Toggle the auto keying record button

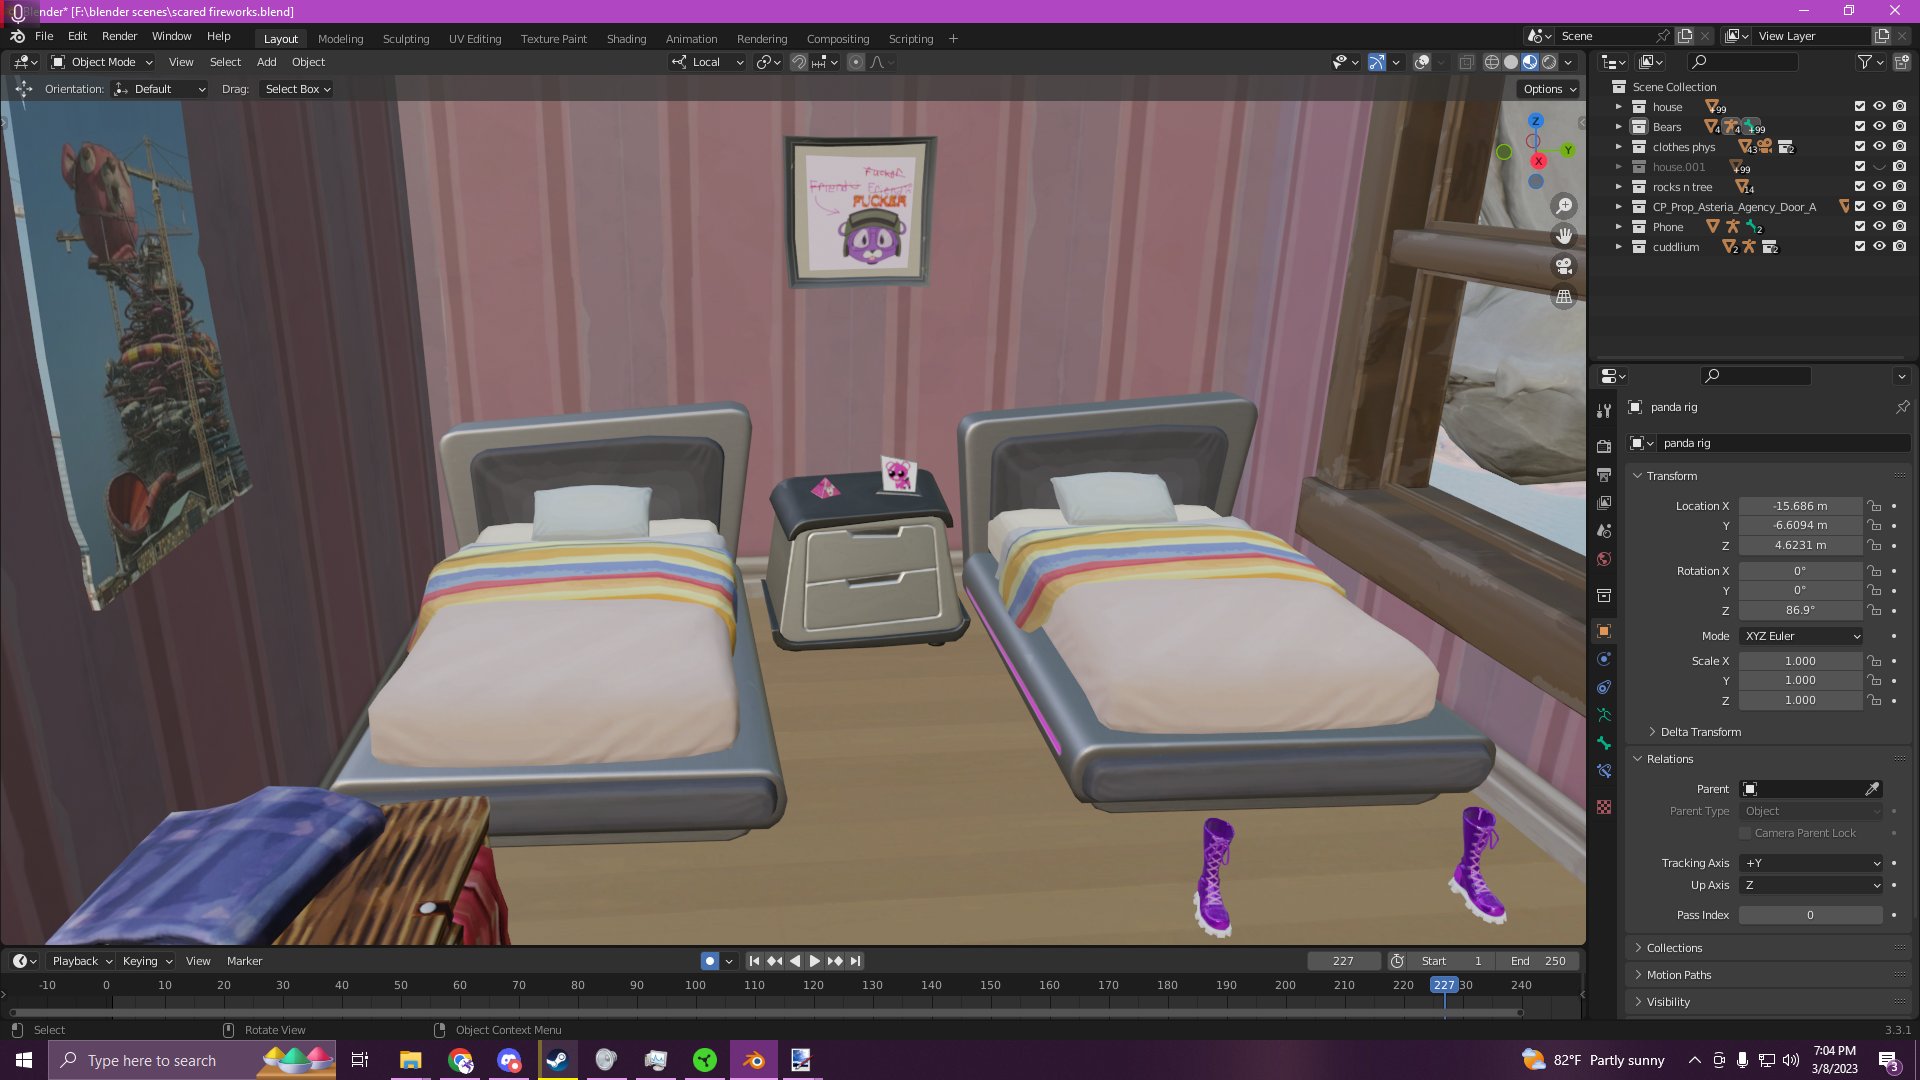point(709,961)
